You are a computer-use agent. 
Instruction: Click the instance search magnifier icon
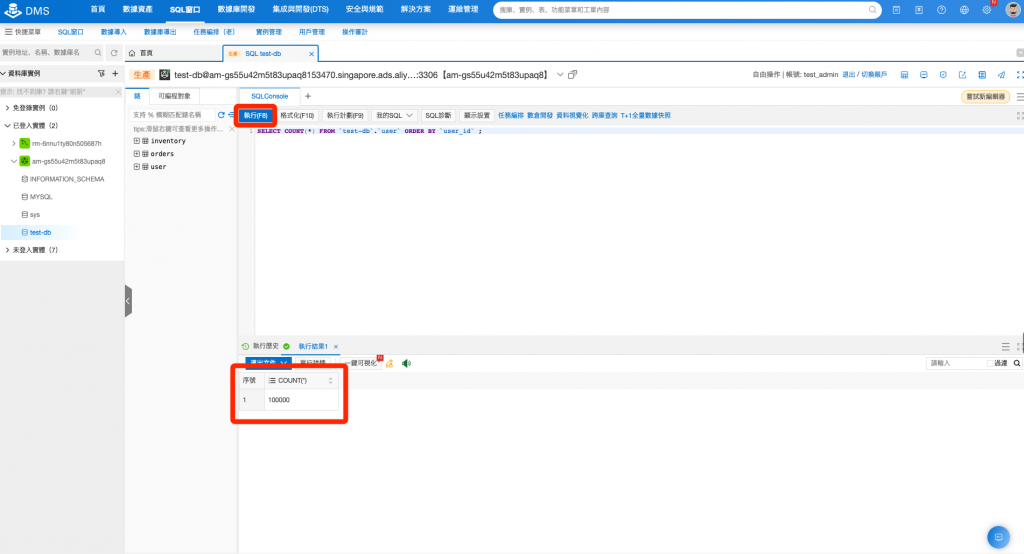click(x=98, y=52)
